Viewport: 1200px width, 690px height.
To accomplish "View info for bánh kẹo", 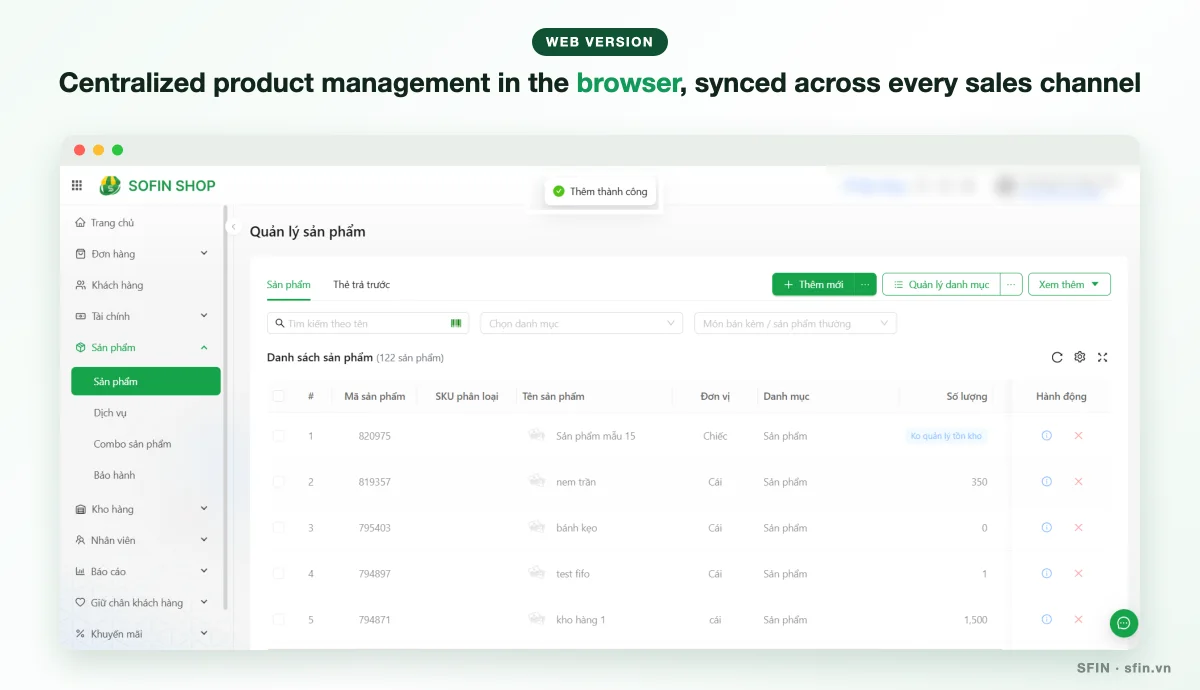I will tap(1047, 528).
